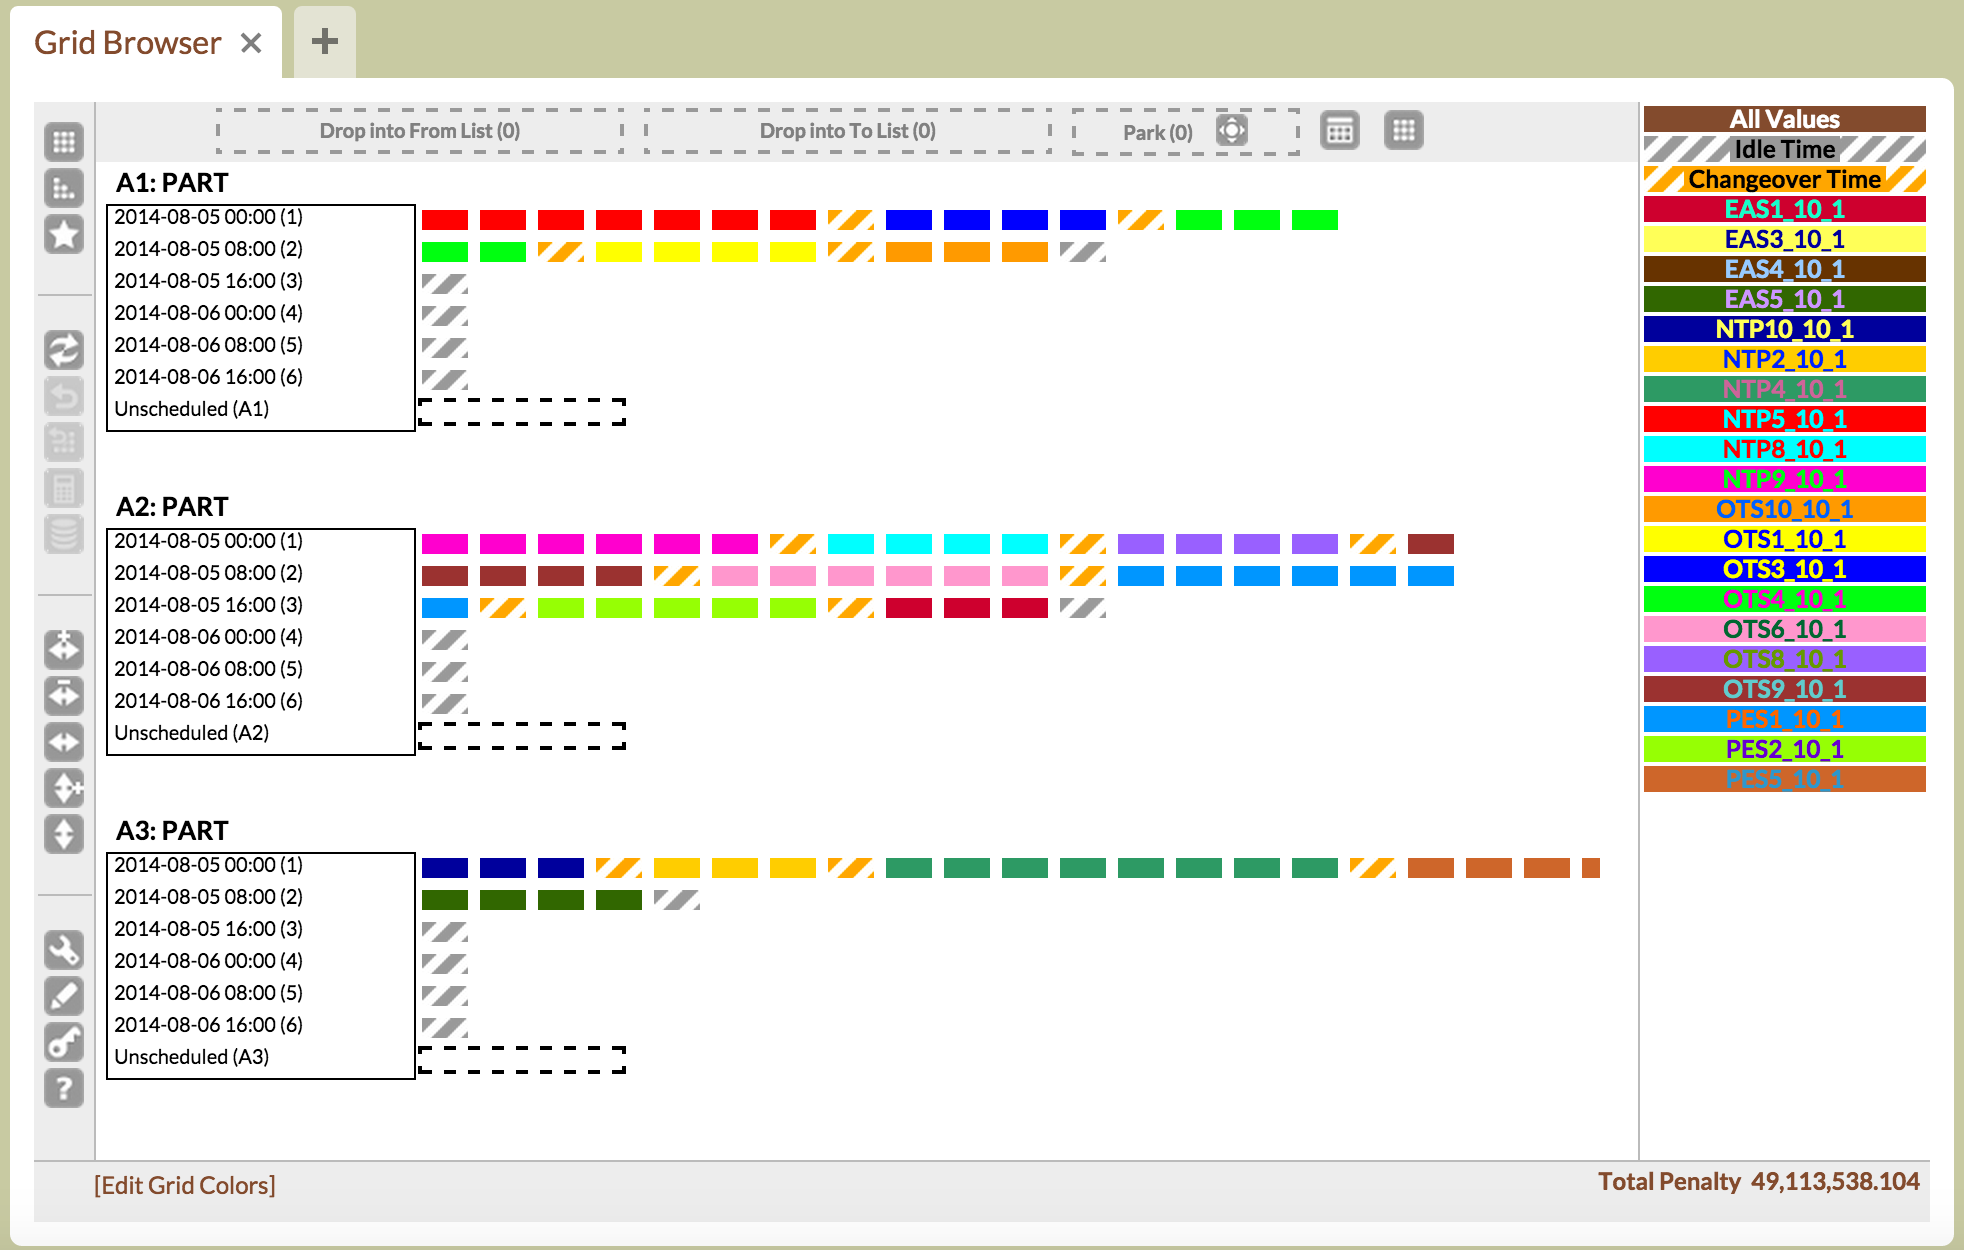The height and width of the screenshot is (1250, 1964).
Task: Select the Grid Browser tab
Action: (x=127, y=43)
